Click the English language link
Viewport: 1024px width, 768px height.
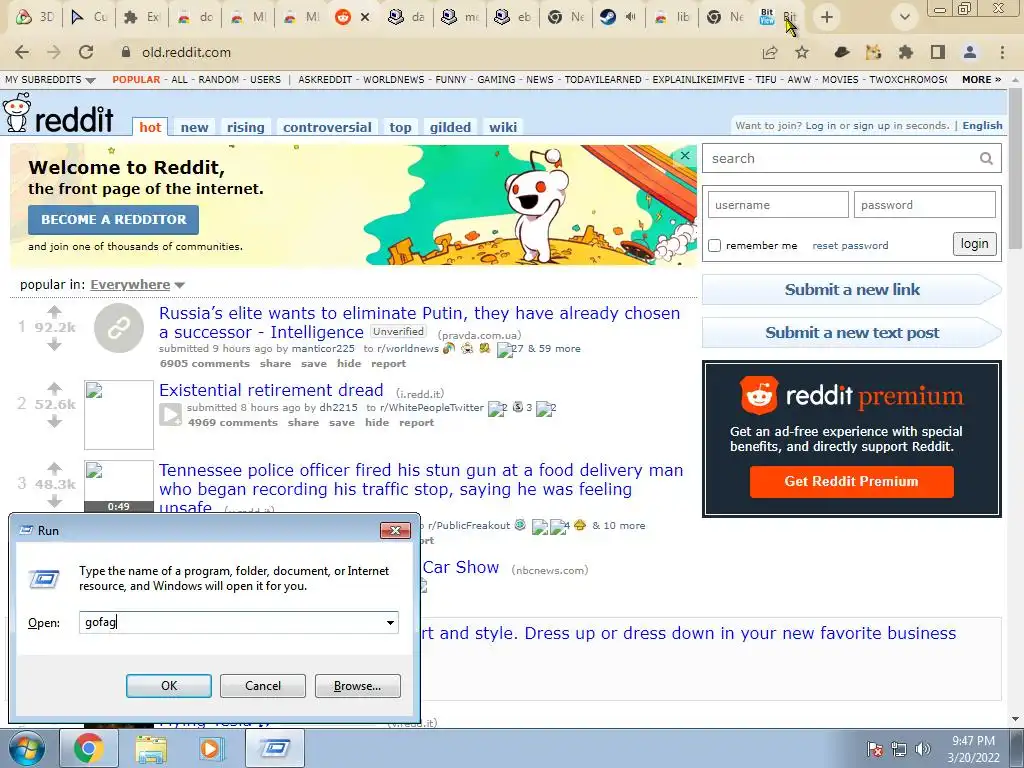(982, 125)
